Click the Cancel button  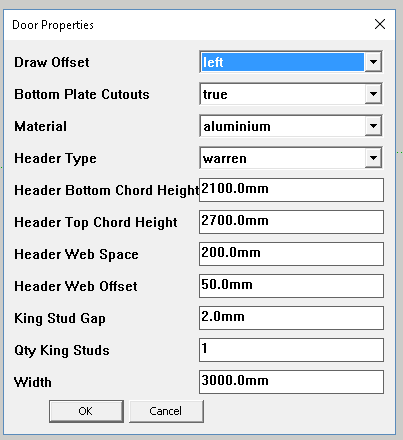pos(166,411)
